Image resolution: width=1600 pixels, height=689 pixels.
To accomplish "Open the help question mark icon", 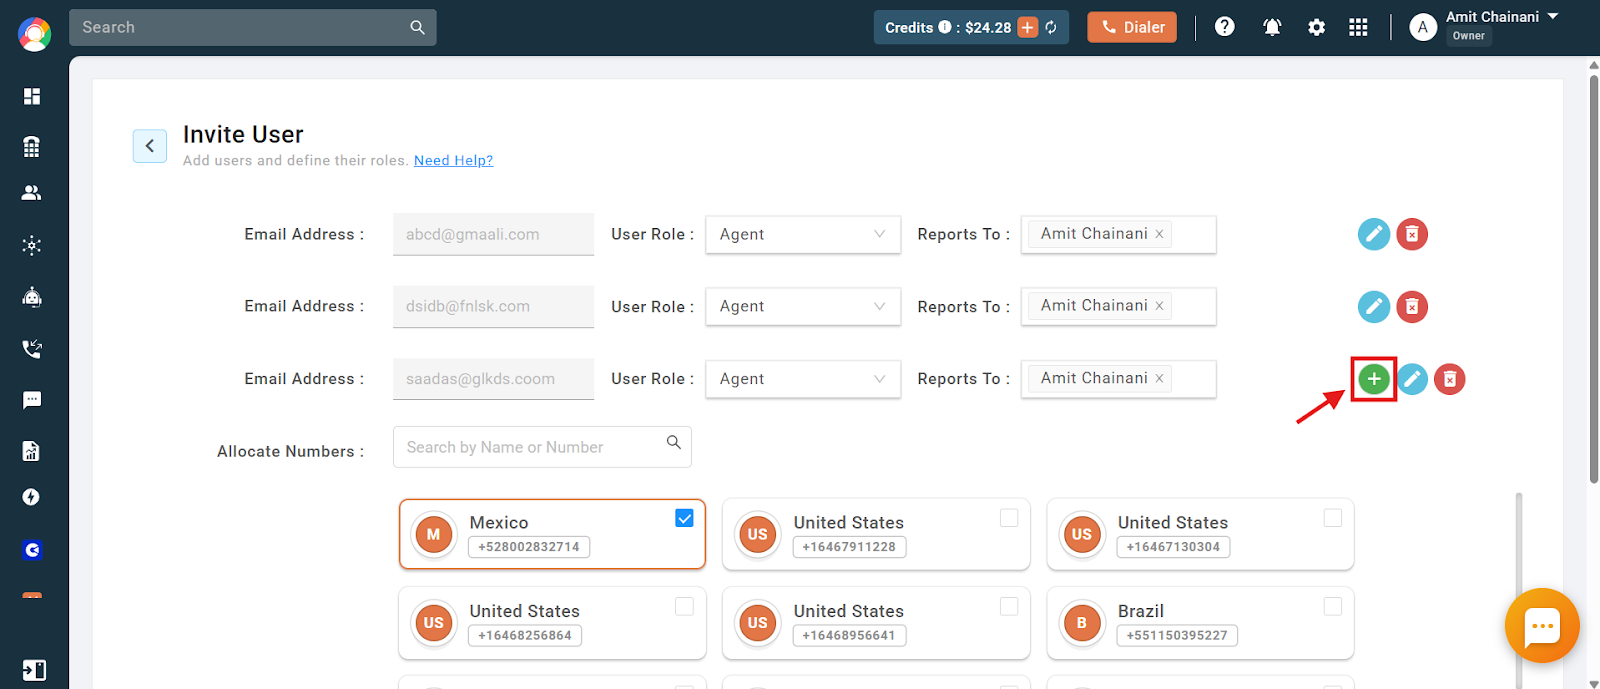I will (1225, 27).
